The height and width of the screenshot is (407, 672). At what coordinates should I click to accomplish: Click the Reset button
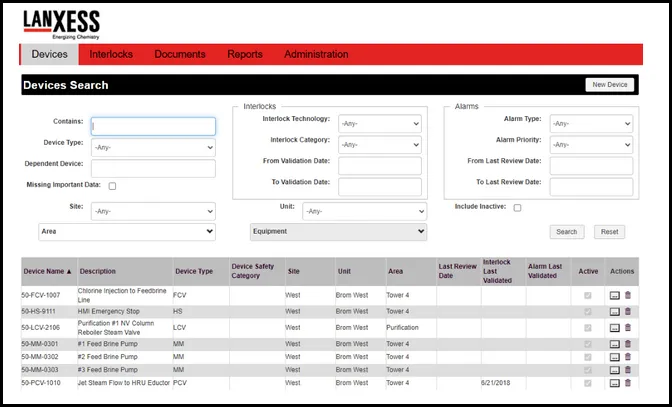pos(609,232)
